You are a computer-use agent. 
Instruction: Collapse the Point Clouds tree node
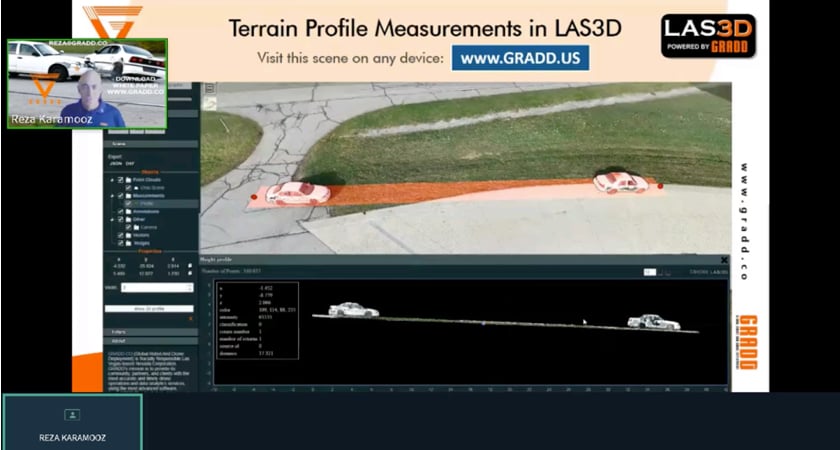coord(112,180)
